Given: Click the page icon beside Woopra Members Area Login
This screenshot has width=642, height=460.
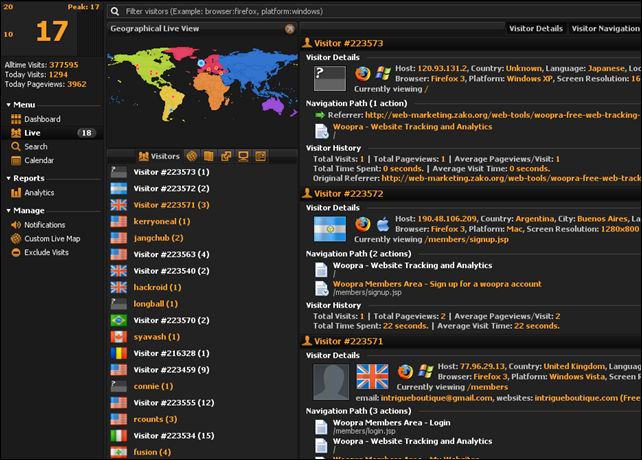Looking at the screenshot, I should pos(321,427).
